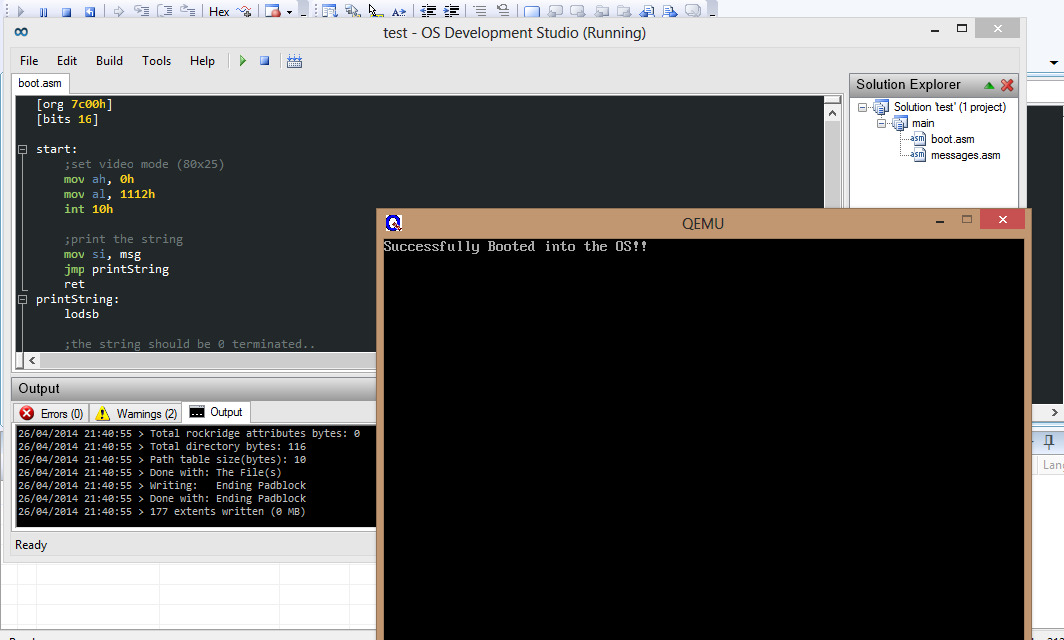Click the yellow warning icon on the Warnings tab
Screen dimensions: 1064x640
pyautogui.click(x=102, y=413)
